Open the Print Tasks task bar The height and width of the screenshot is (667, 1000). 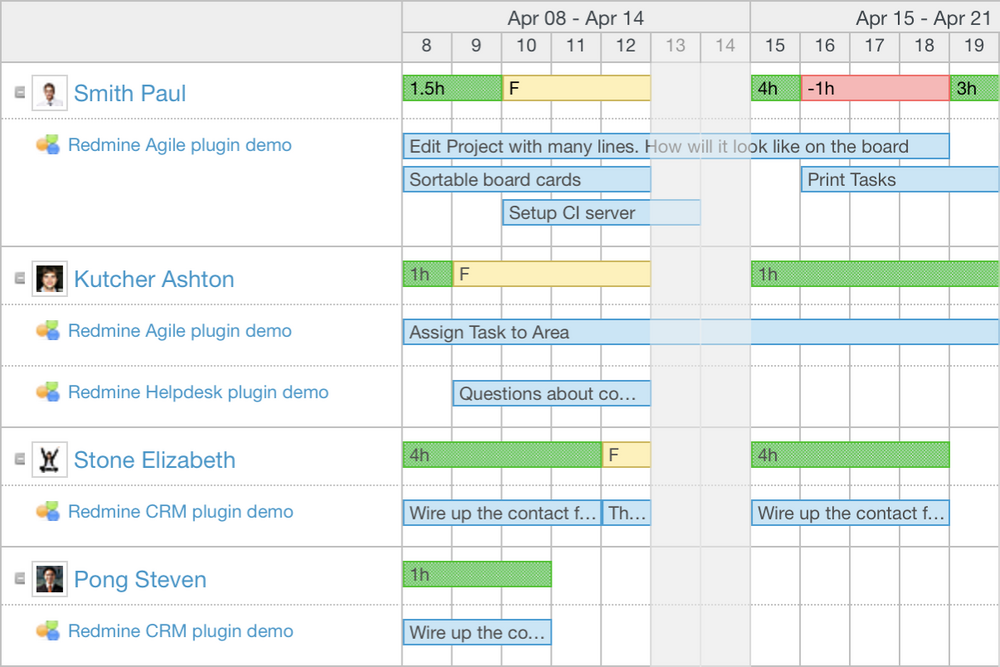(x=898, y=180)
